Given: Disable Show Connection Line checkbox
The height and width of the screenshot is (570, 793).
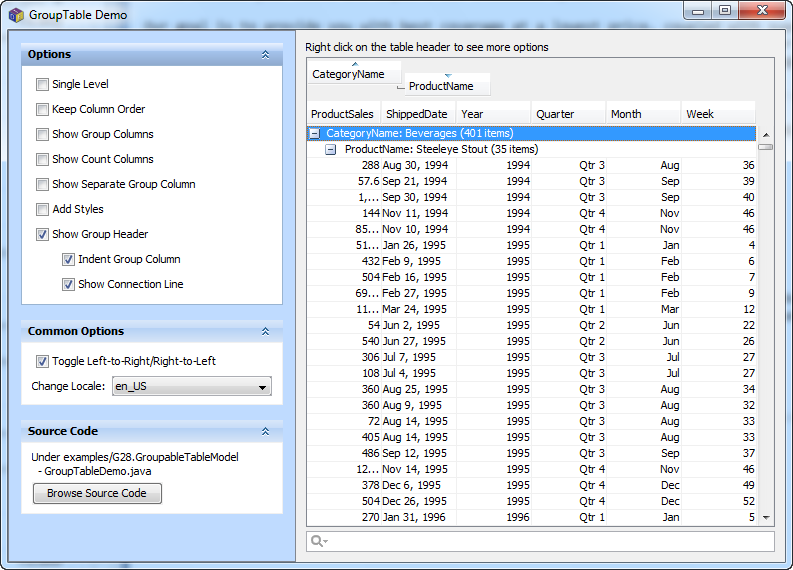Looking at the screenshot, I should coord(68,285).
